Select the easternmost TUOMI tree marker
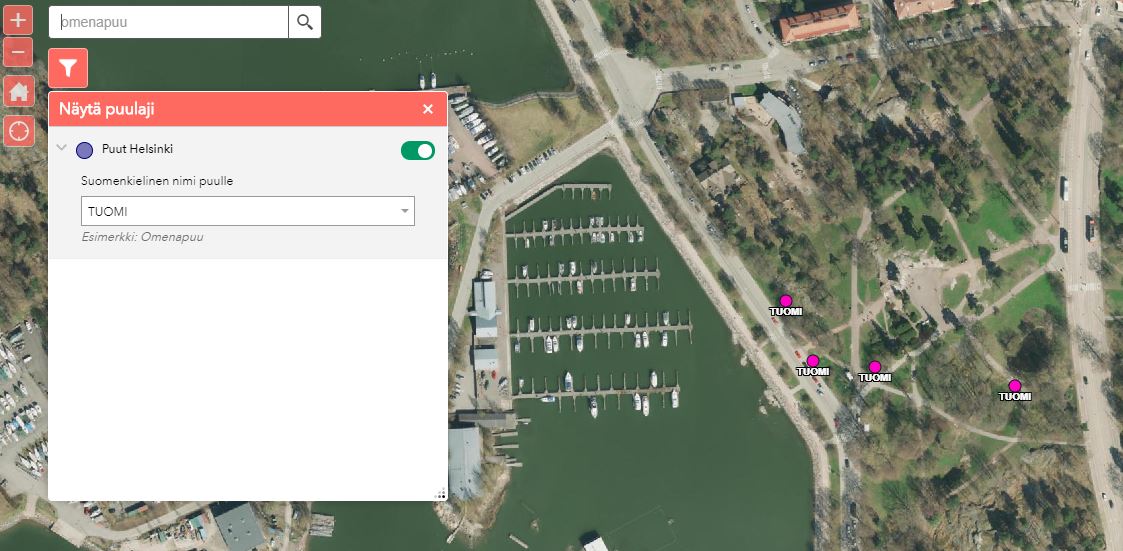This screenshot has width=1123, height=551. tap(1014, 386)
